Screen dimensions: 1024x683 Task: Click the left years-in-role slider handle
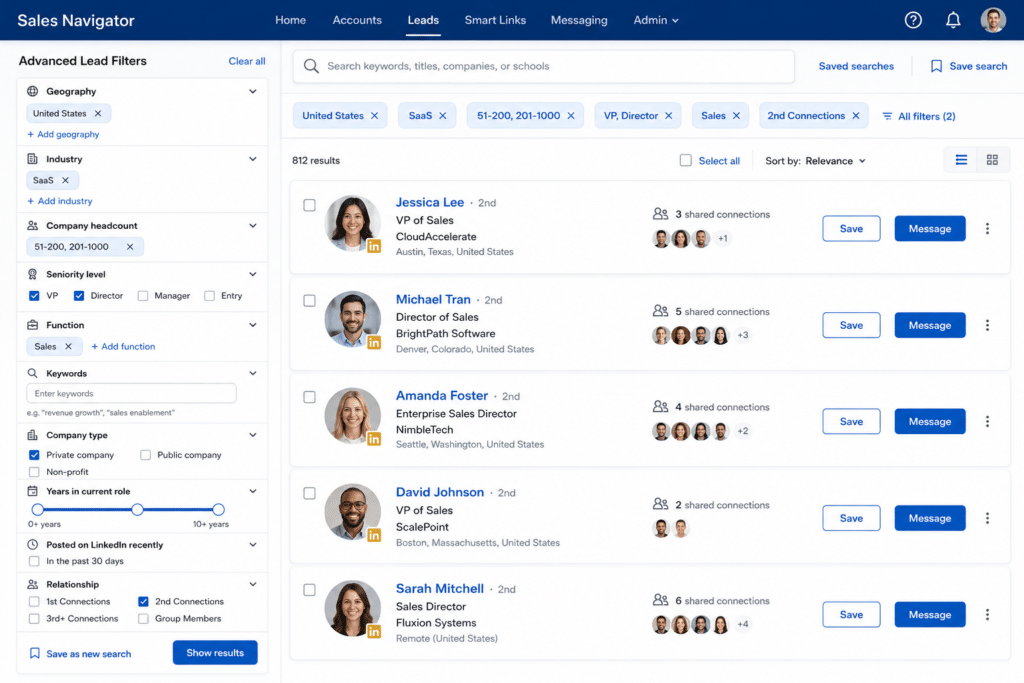click(x=38, y=509)
